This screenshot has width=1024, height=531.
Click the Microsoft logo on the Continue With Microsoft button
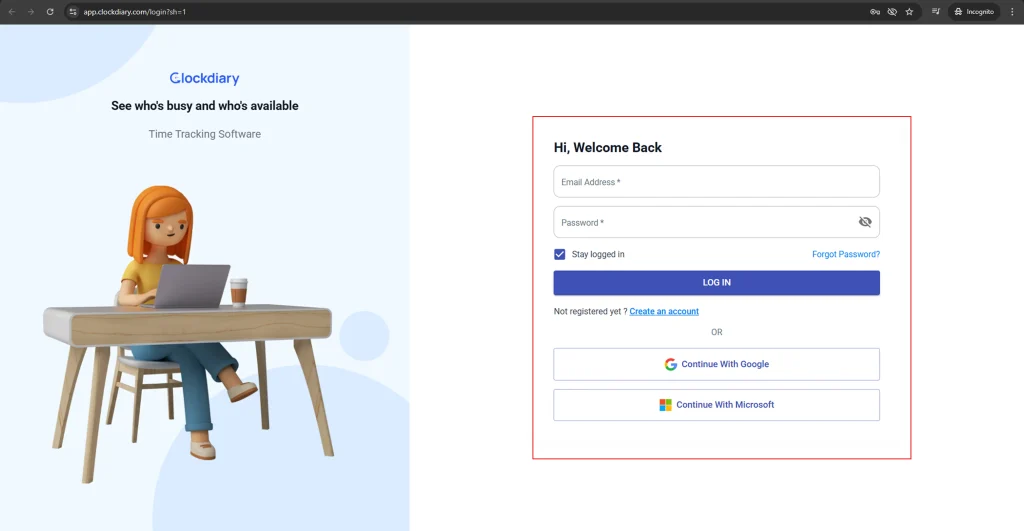(665, 405)
